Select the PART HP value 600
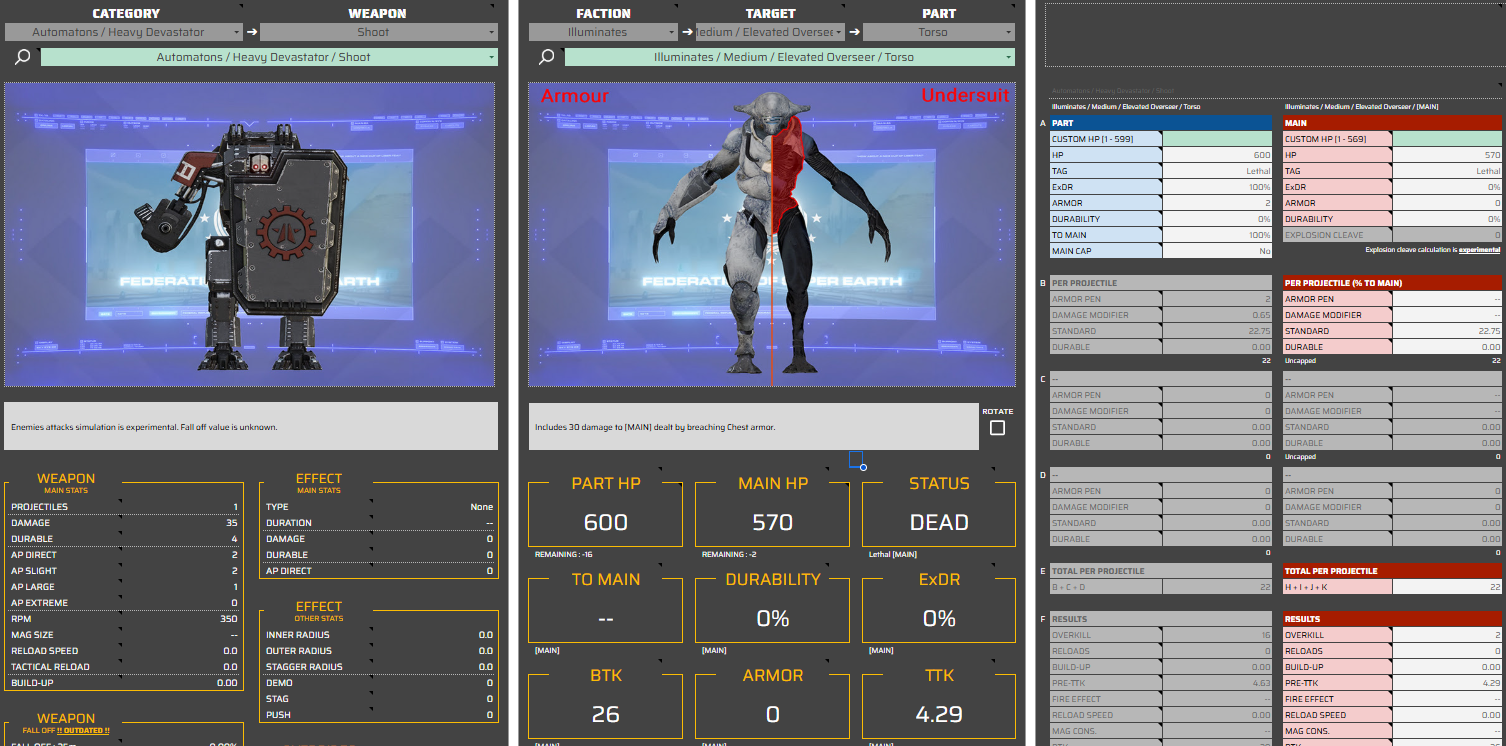The image size is (1506, 746). pos(606,522)
